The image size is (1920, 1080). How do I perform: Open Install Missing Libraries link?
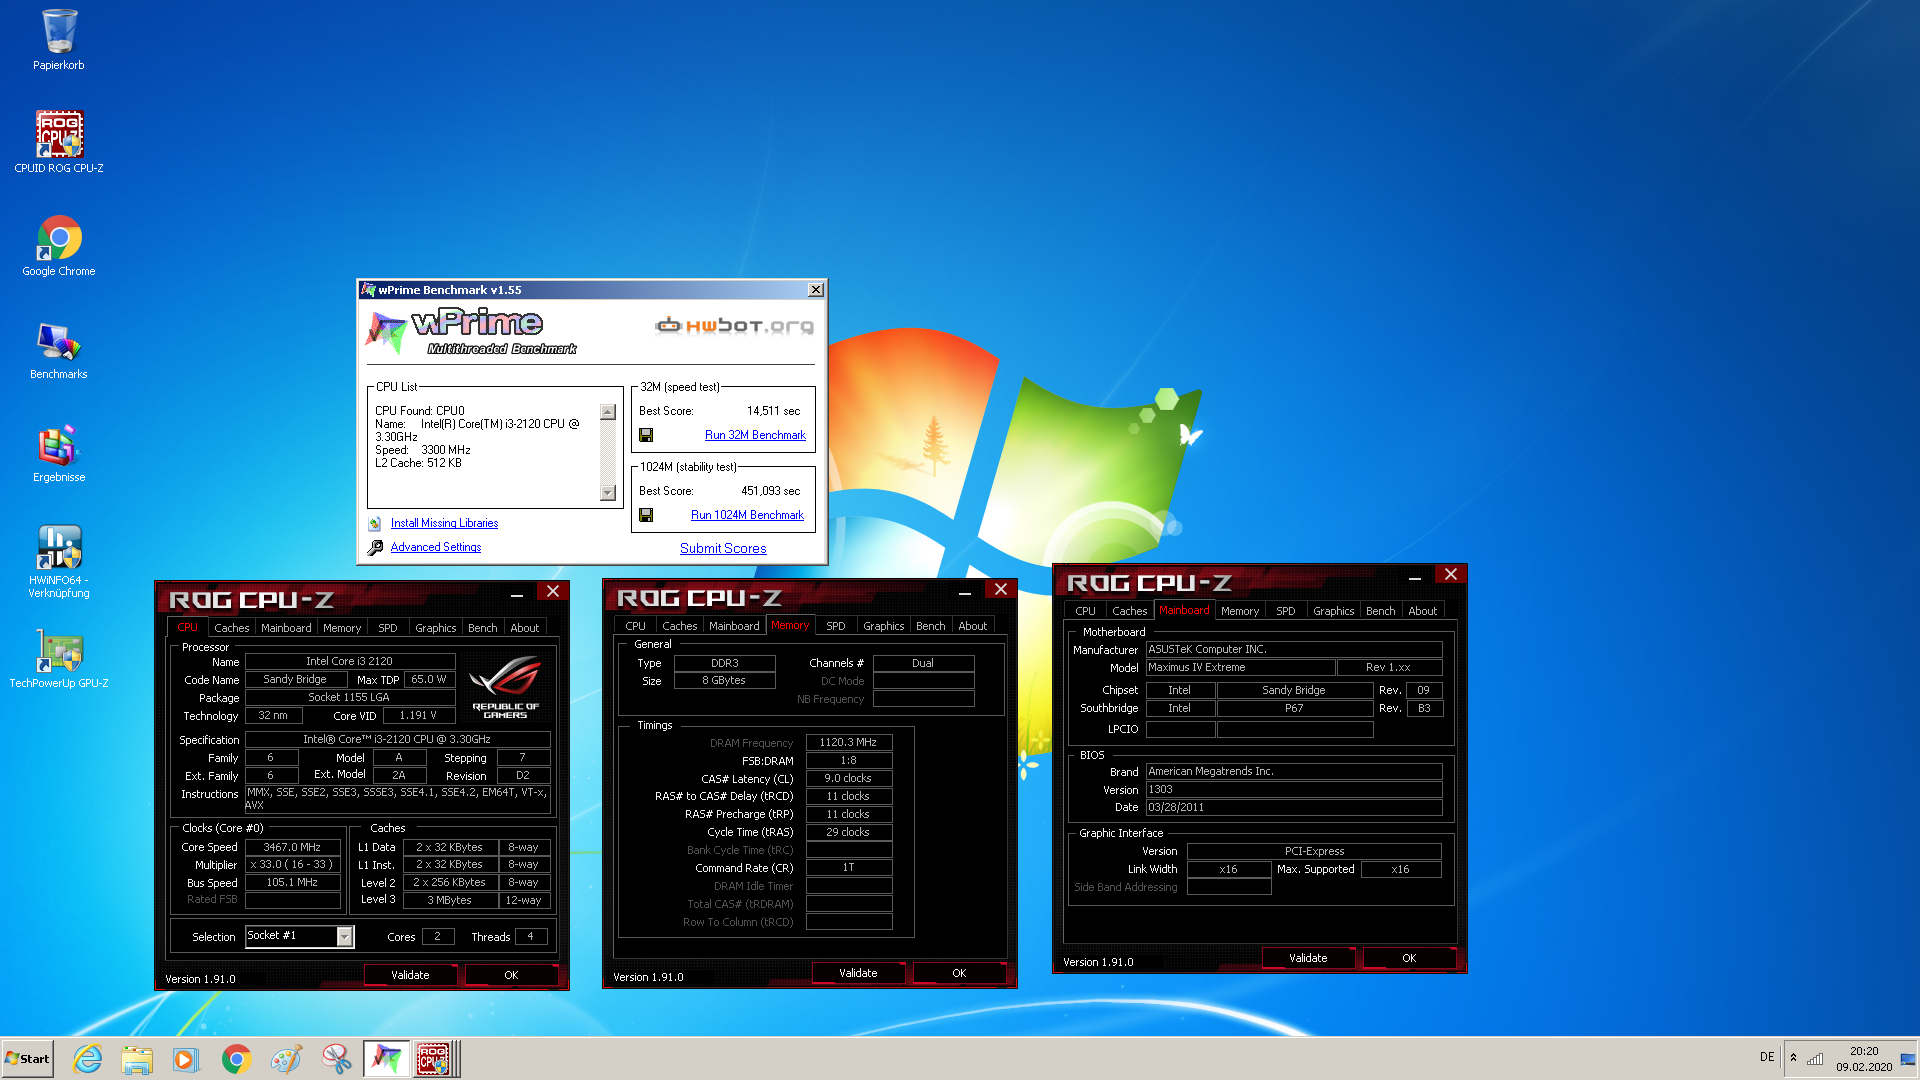tap(444, 523)
